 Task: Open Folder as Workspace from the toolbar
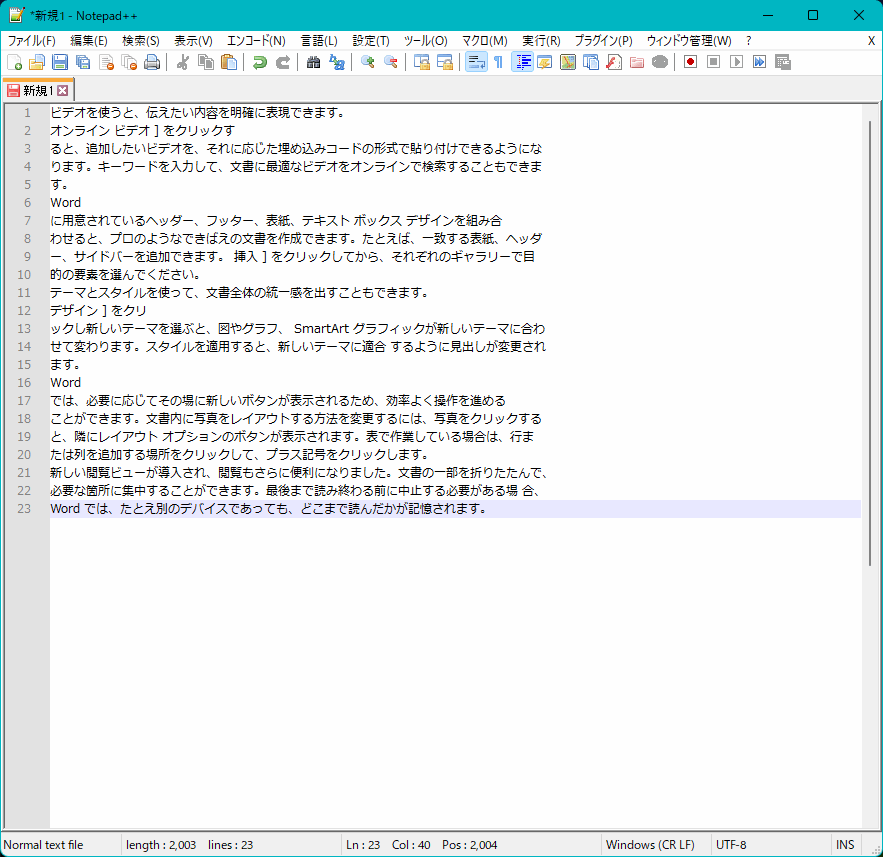pos(637,62)
